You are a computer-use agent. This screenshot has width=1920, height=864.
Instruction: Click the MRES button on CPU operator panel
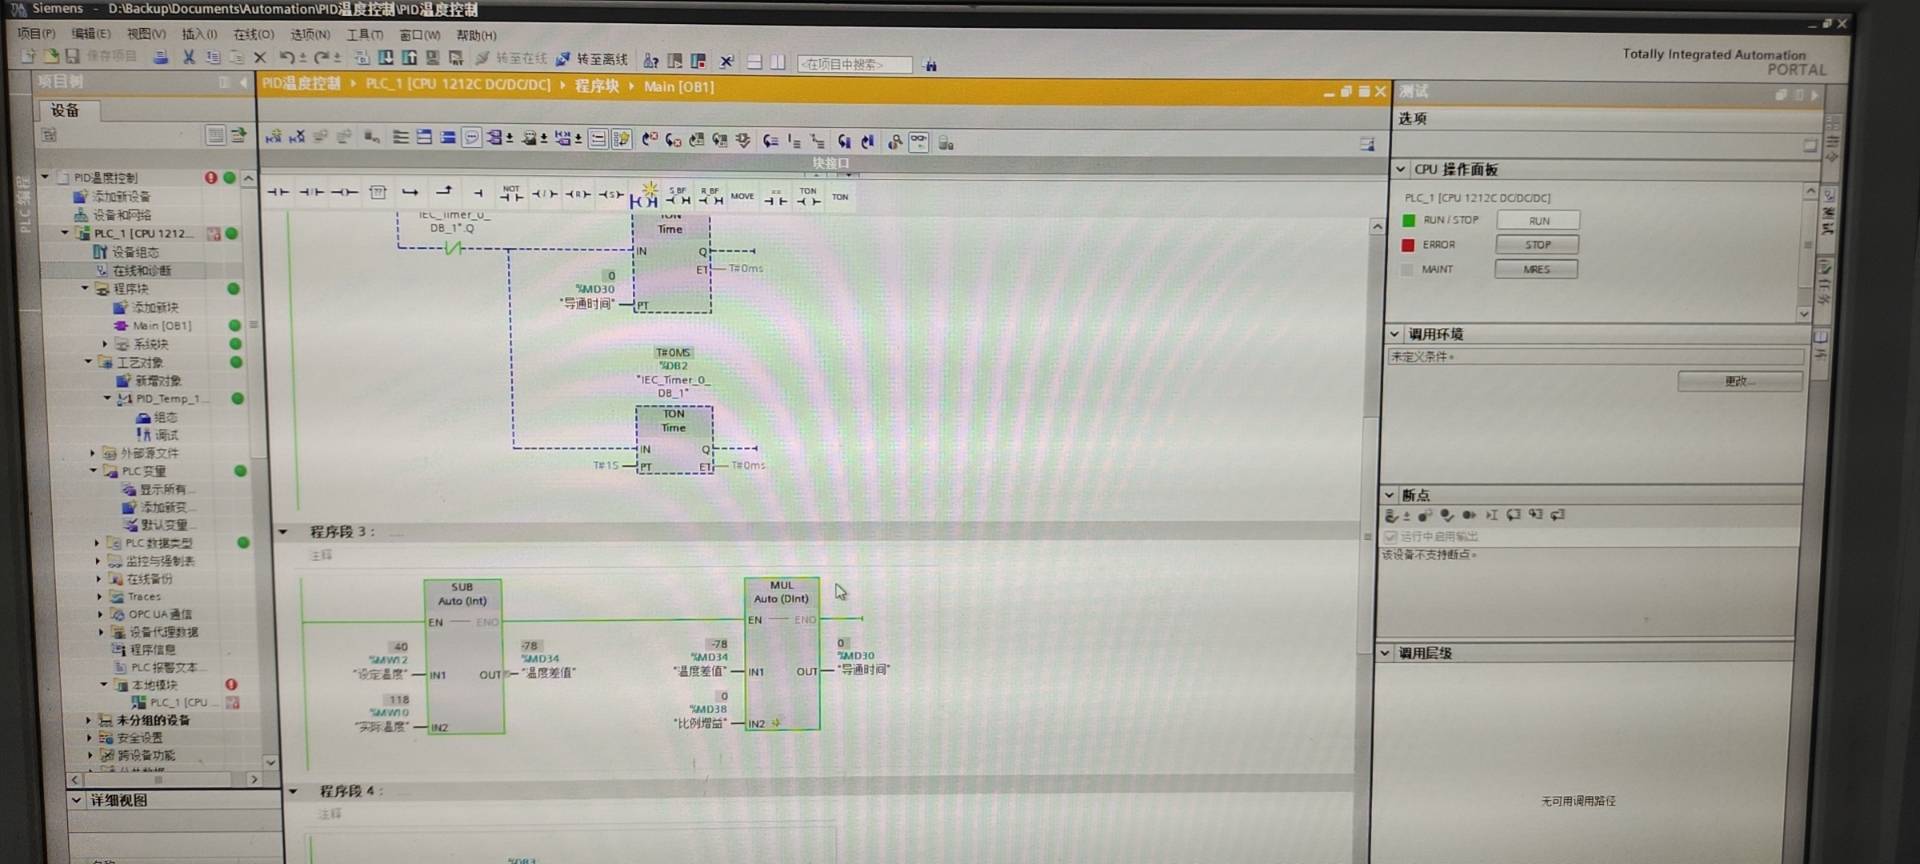[1536, 269]
